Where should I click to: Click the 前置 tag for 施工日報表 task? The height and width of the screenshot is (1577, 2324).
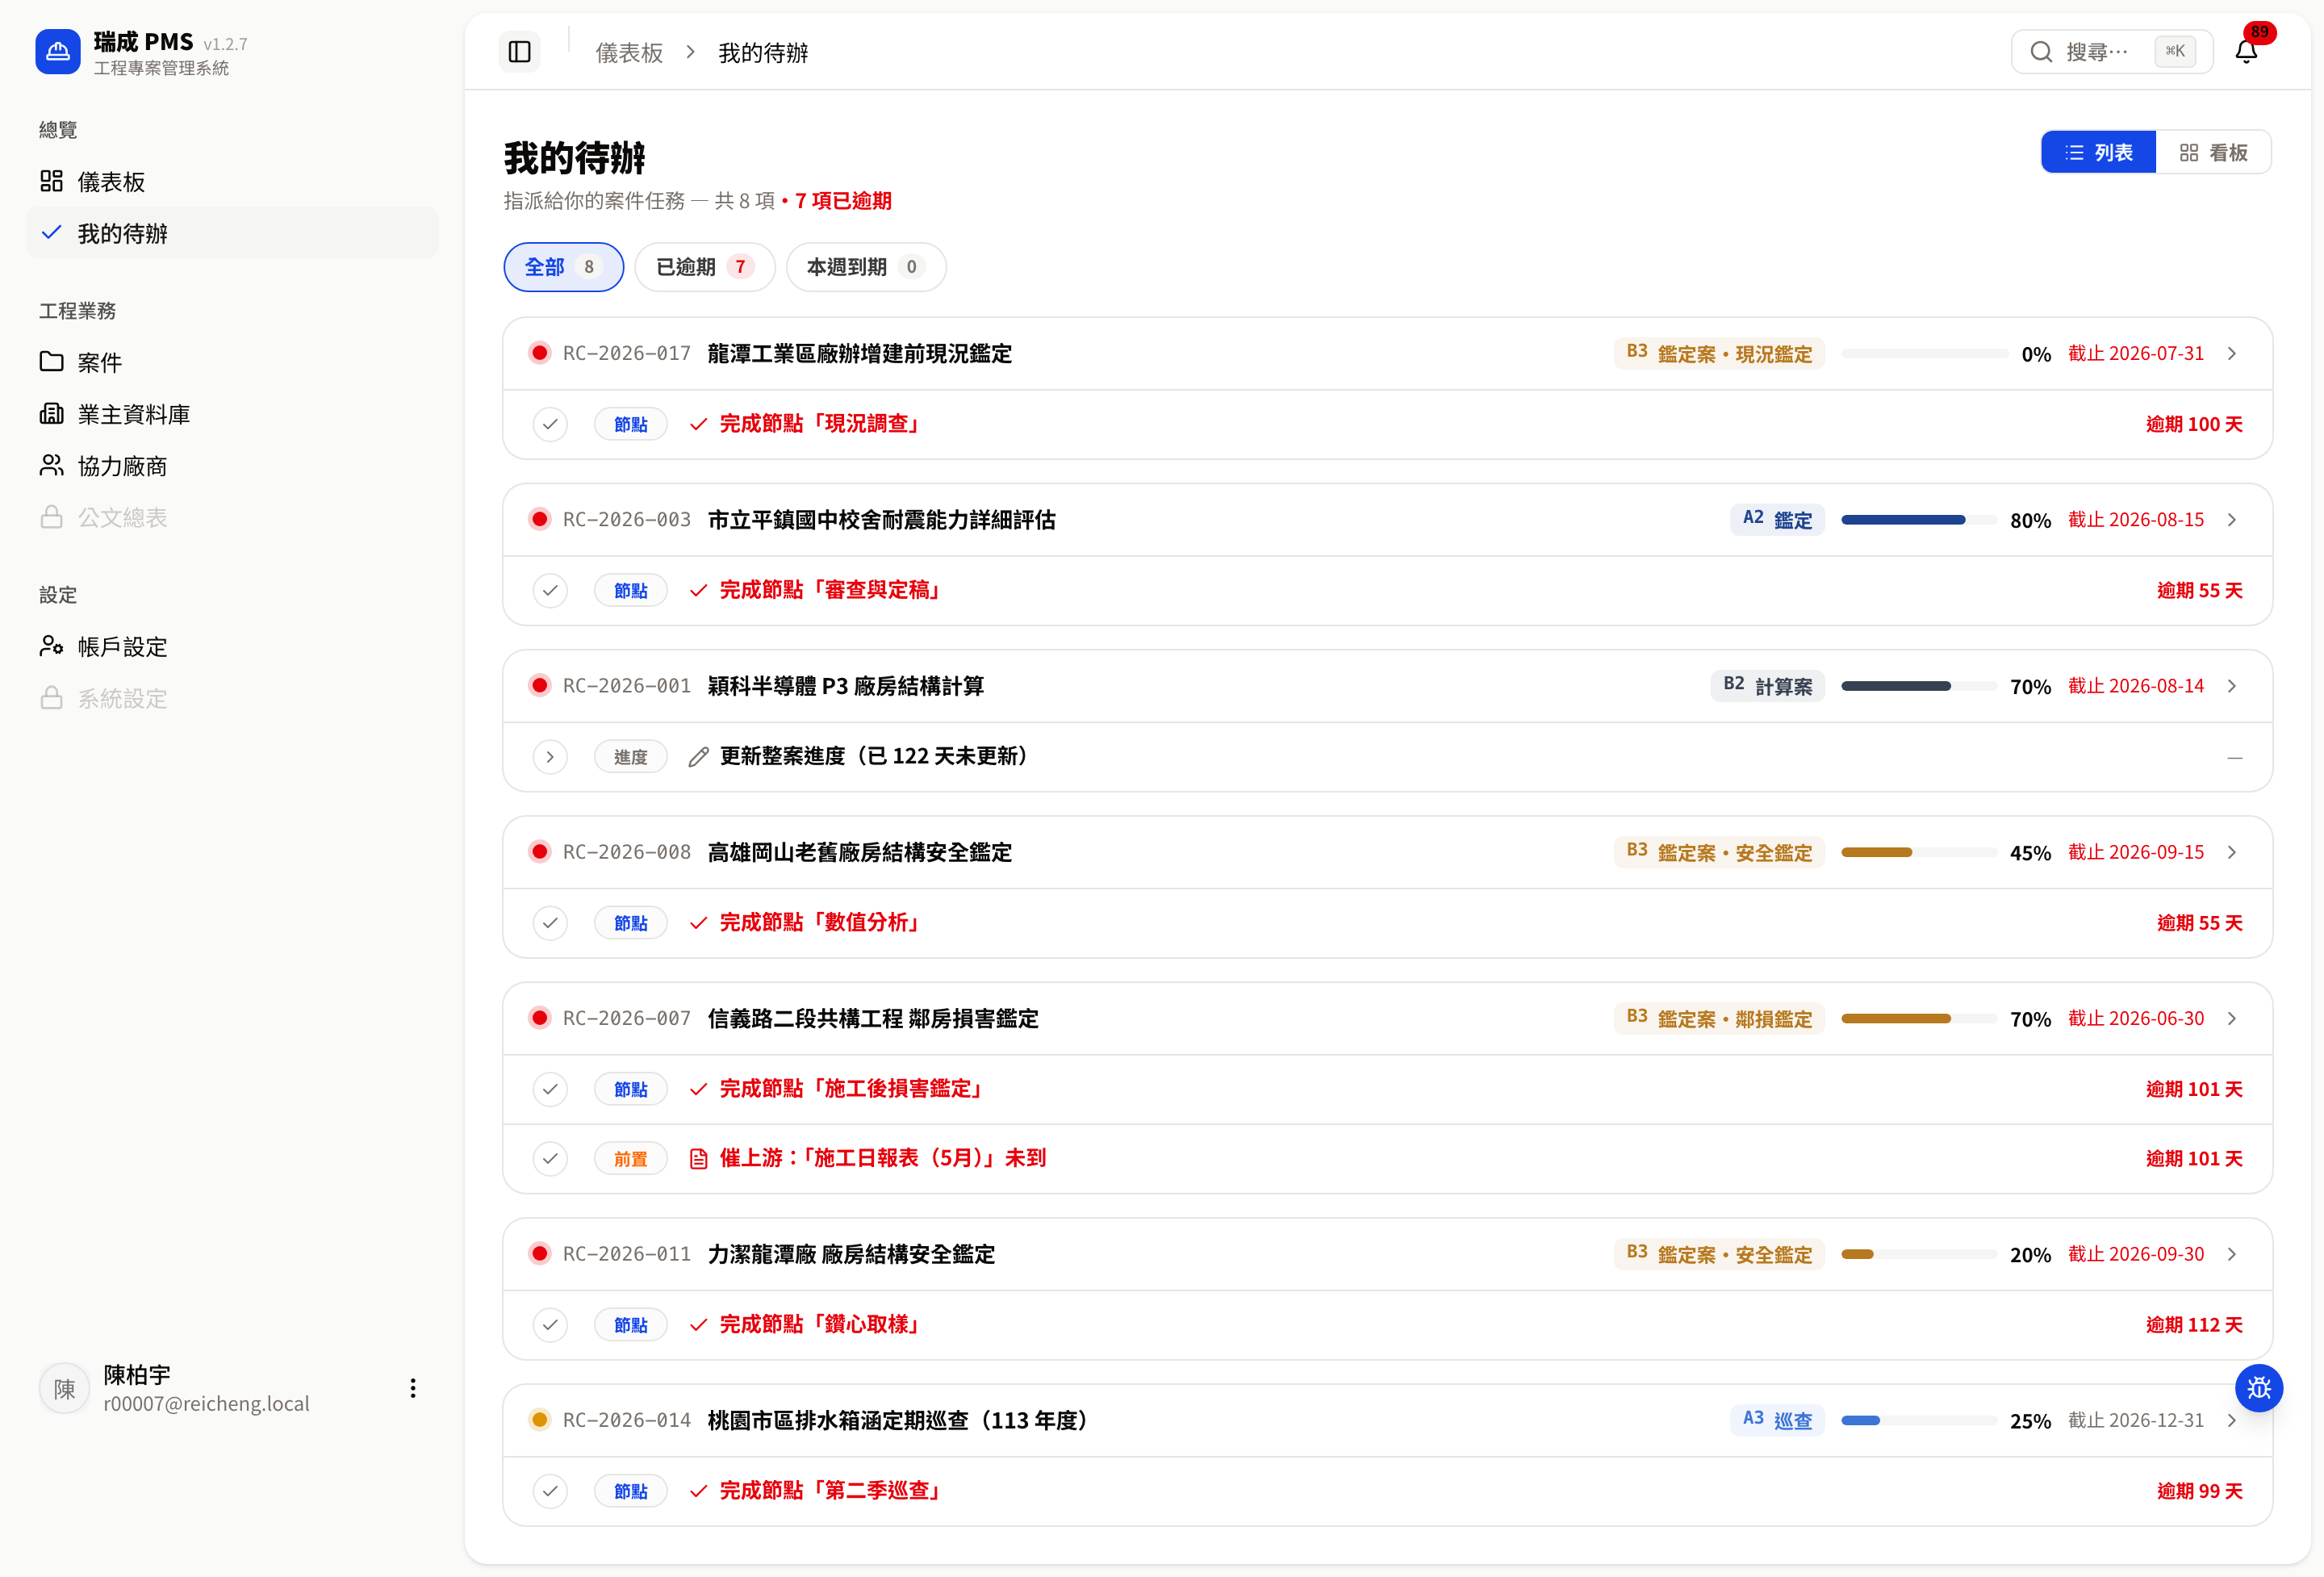pyautogui.click(x=631, y=1159)
